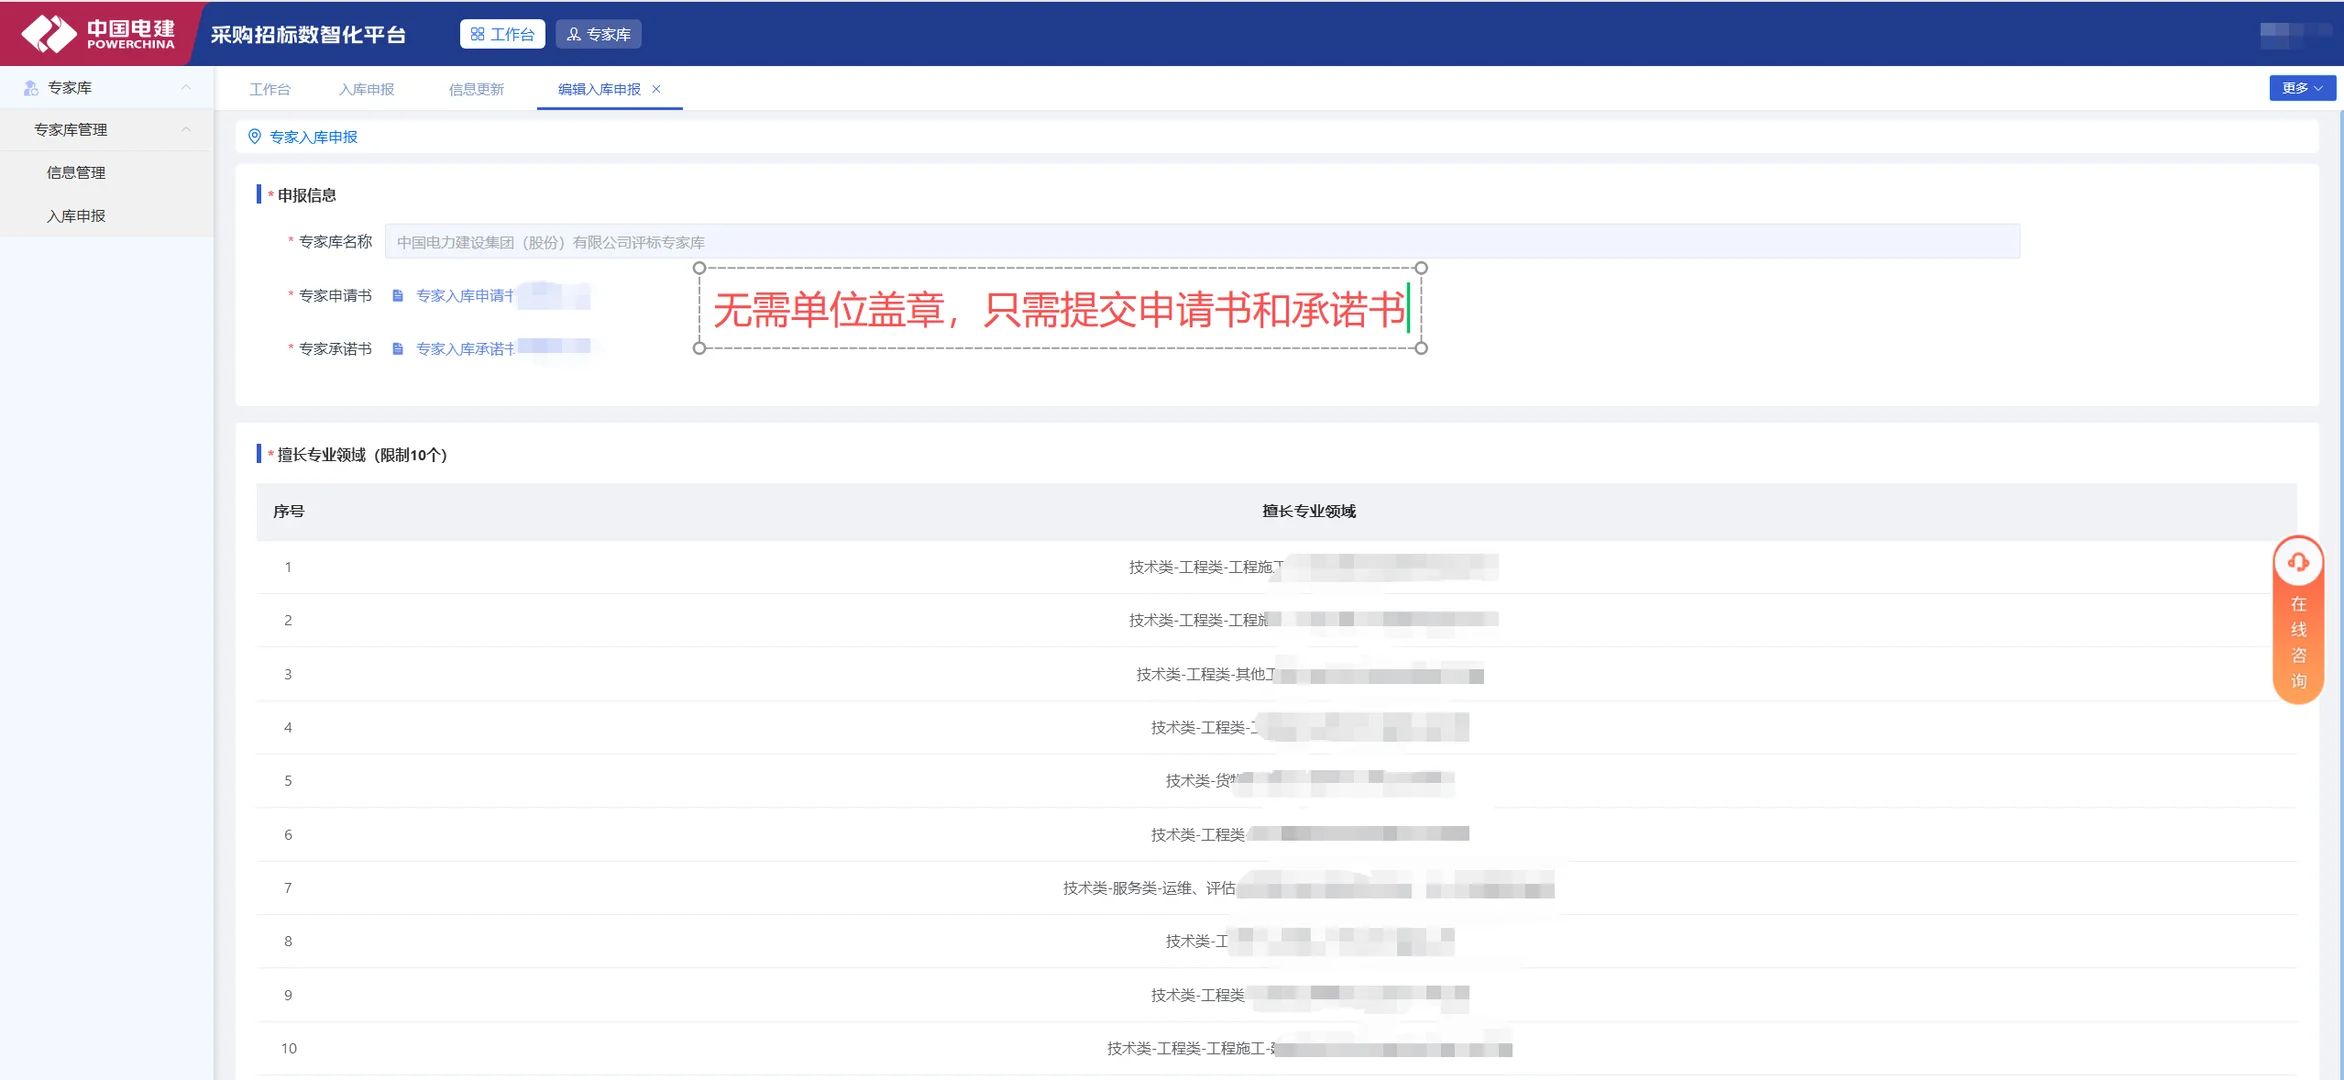
Task: Click the grid icon beside 工作台 in top bar
Action: [479, 33]
